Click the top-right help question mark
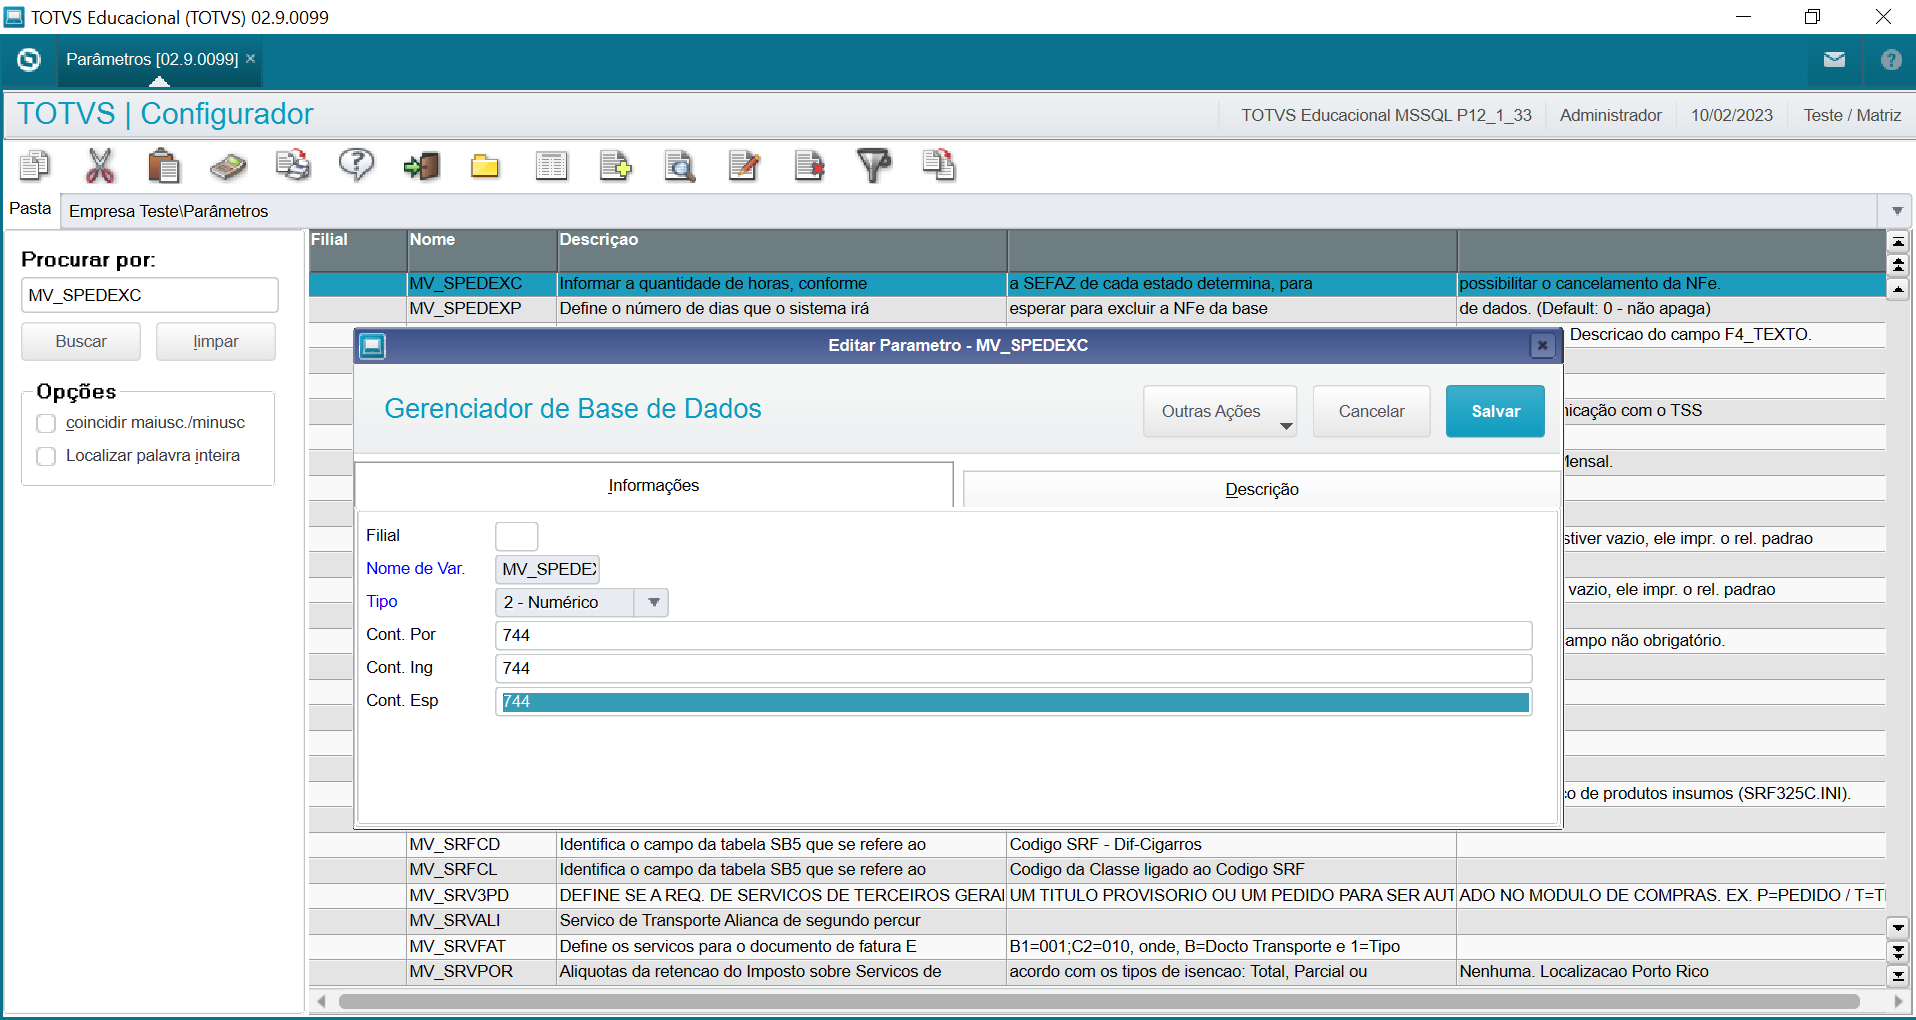The image size is (1916, 1020). click(x=1890, y=60)
